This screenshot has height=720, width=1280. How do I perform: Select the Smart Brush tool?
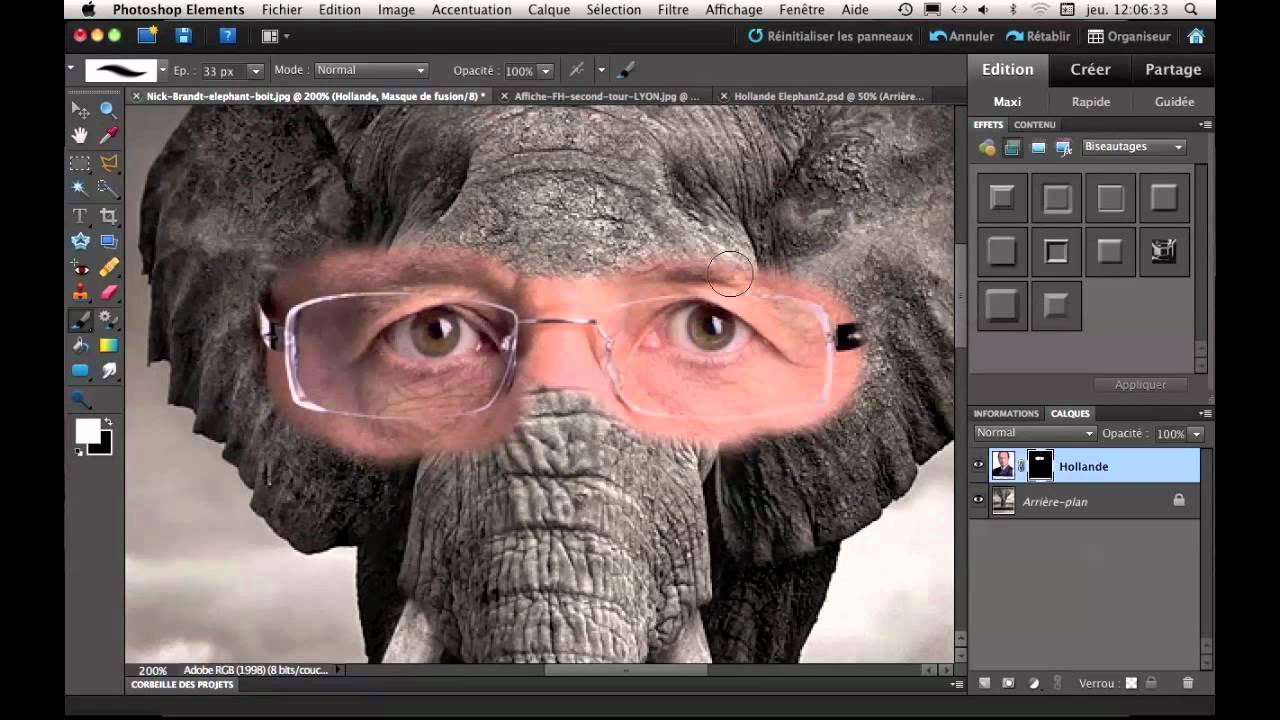108,320
